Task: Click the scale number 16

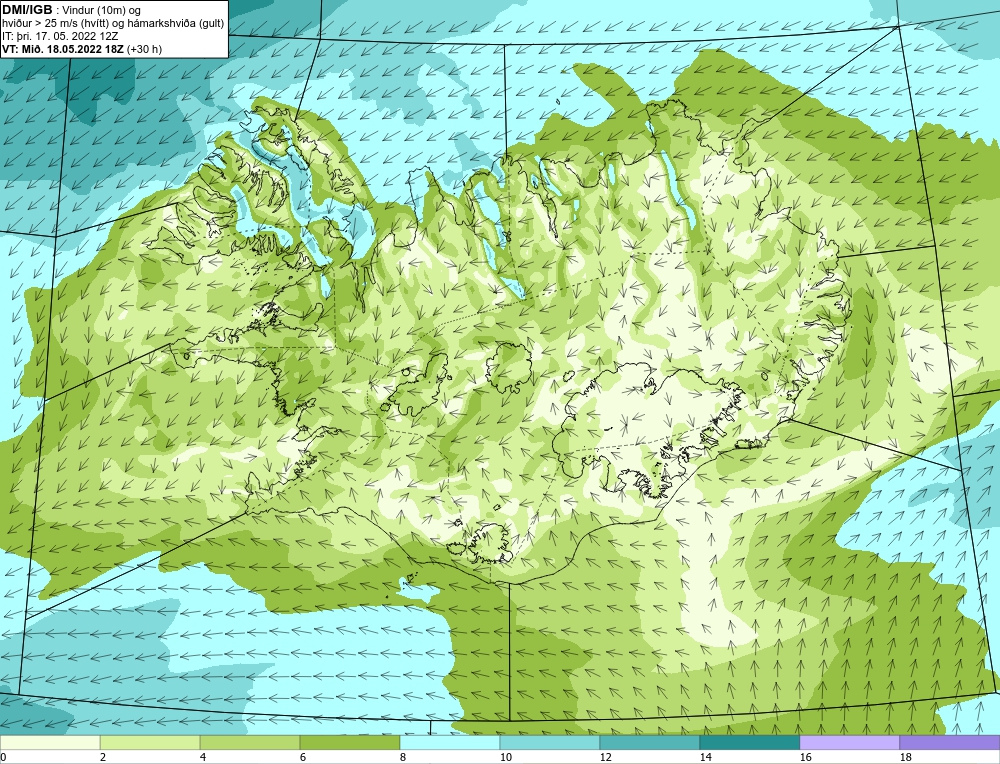Action: coord(805,757)
